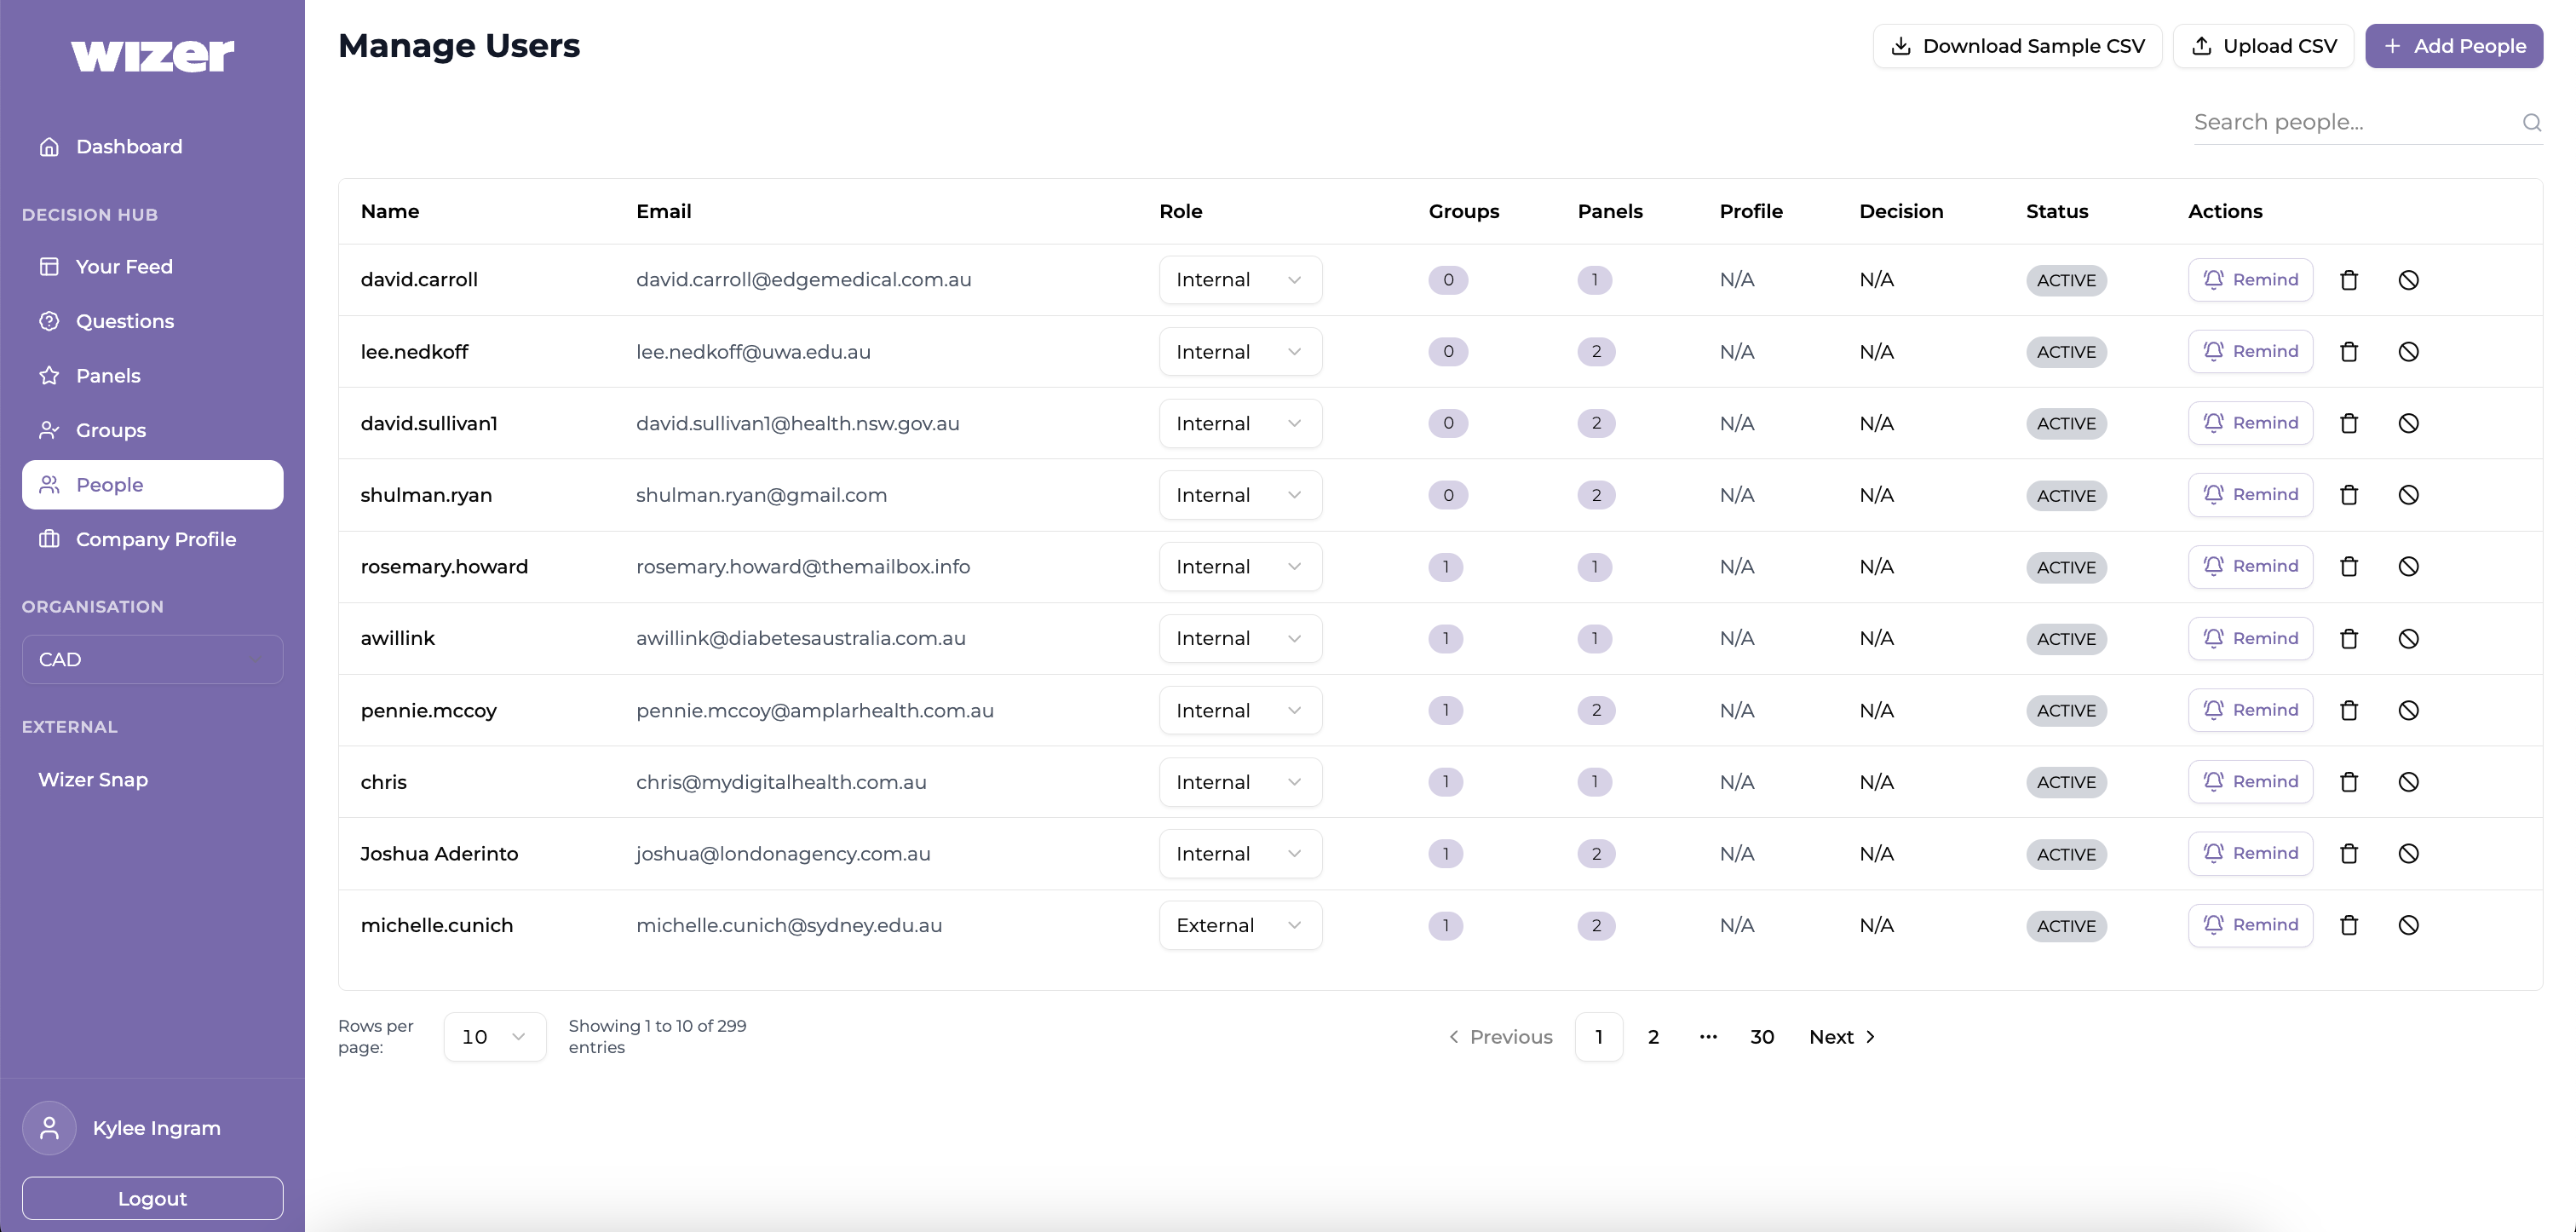Go to Dashboard in sidebar

point(129,147)
